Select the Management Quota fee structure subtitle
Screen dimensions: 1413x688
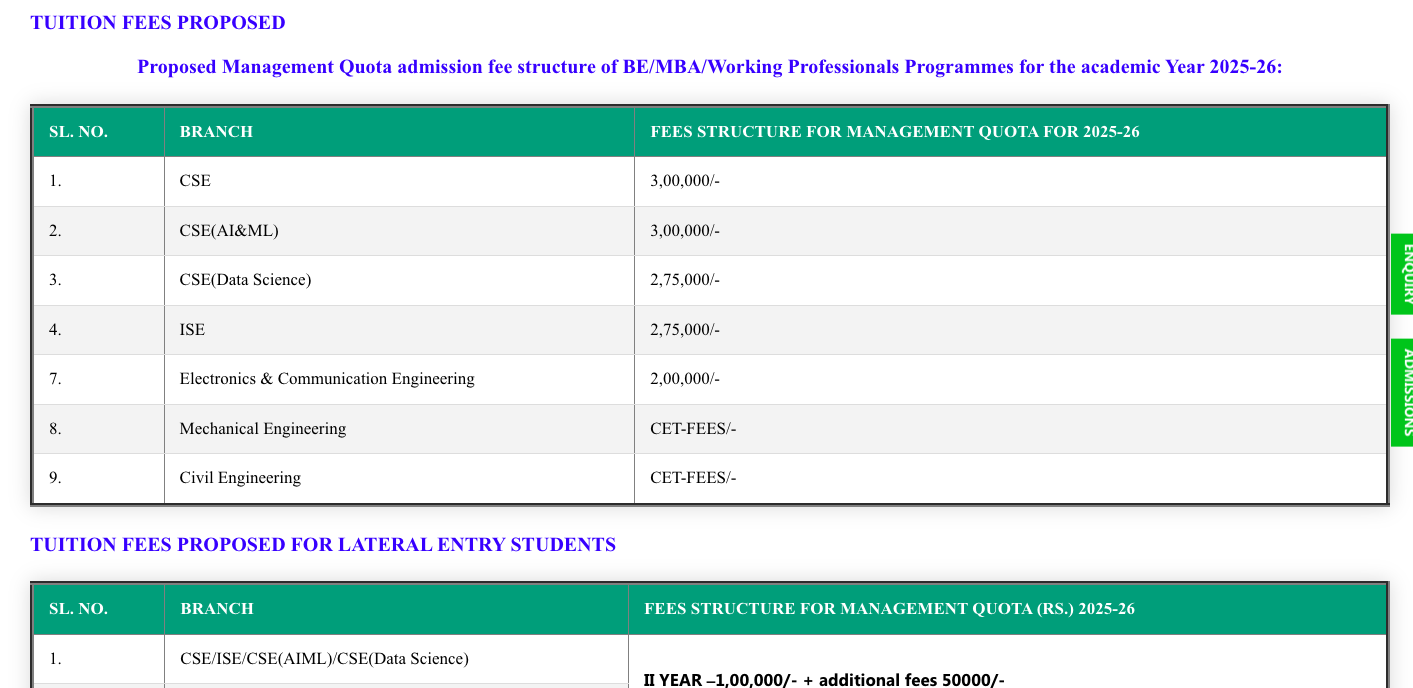711,66
